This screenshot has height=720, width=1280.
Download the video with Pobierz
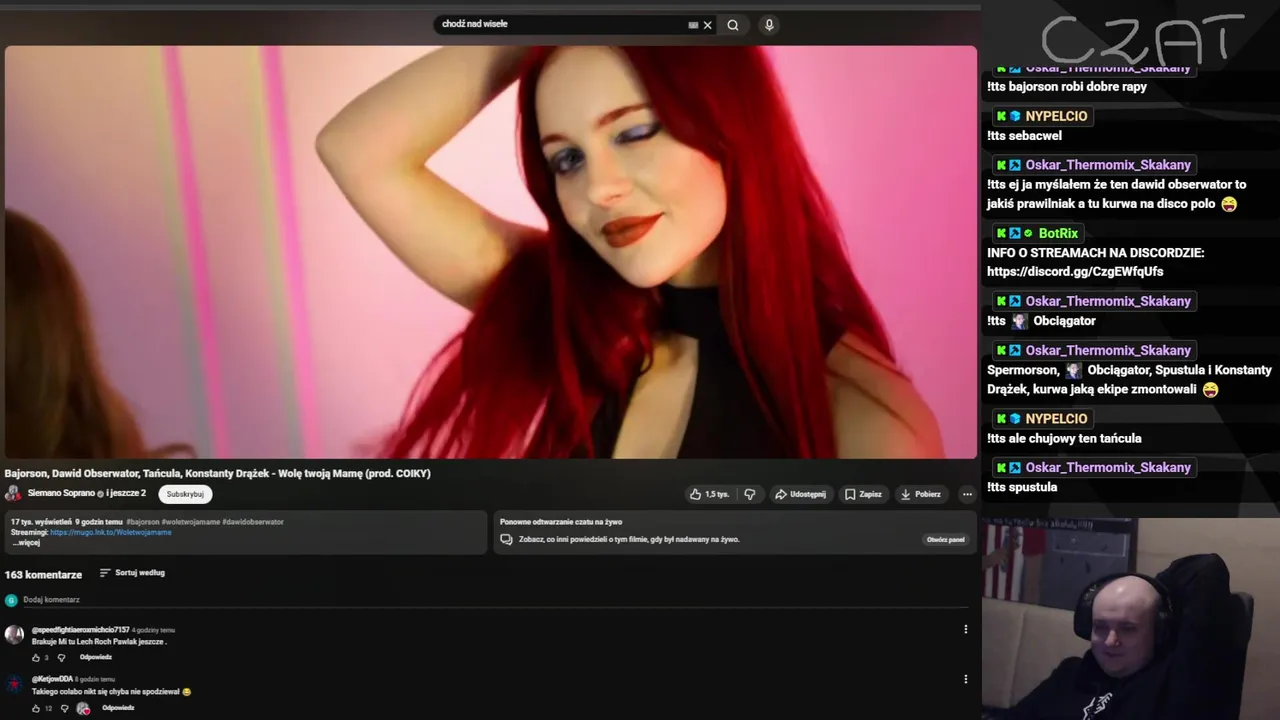click(920, 494)
